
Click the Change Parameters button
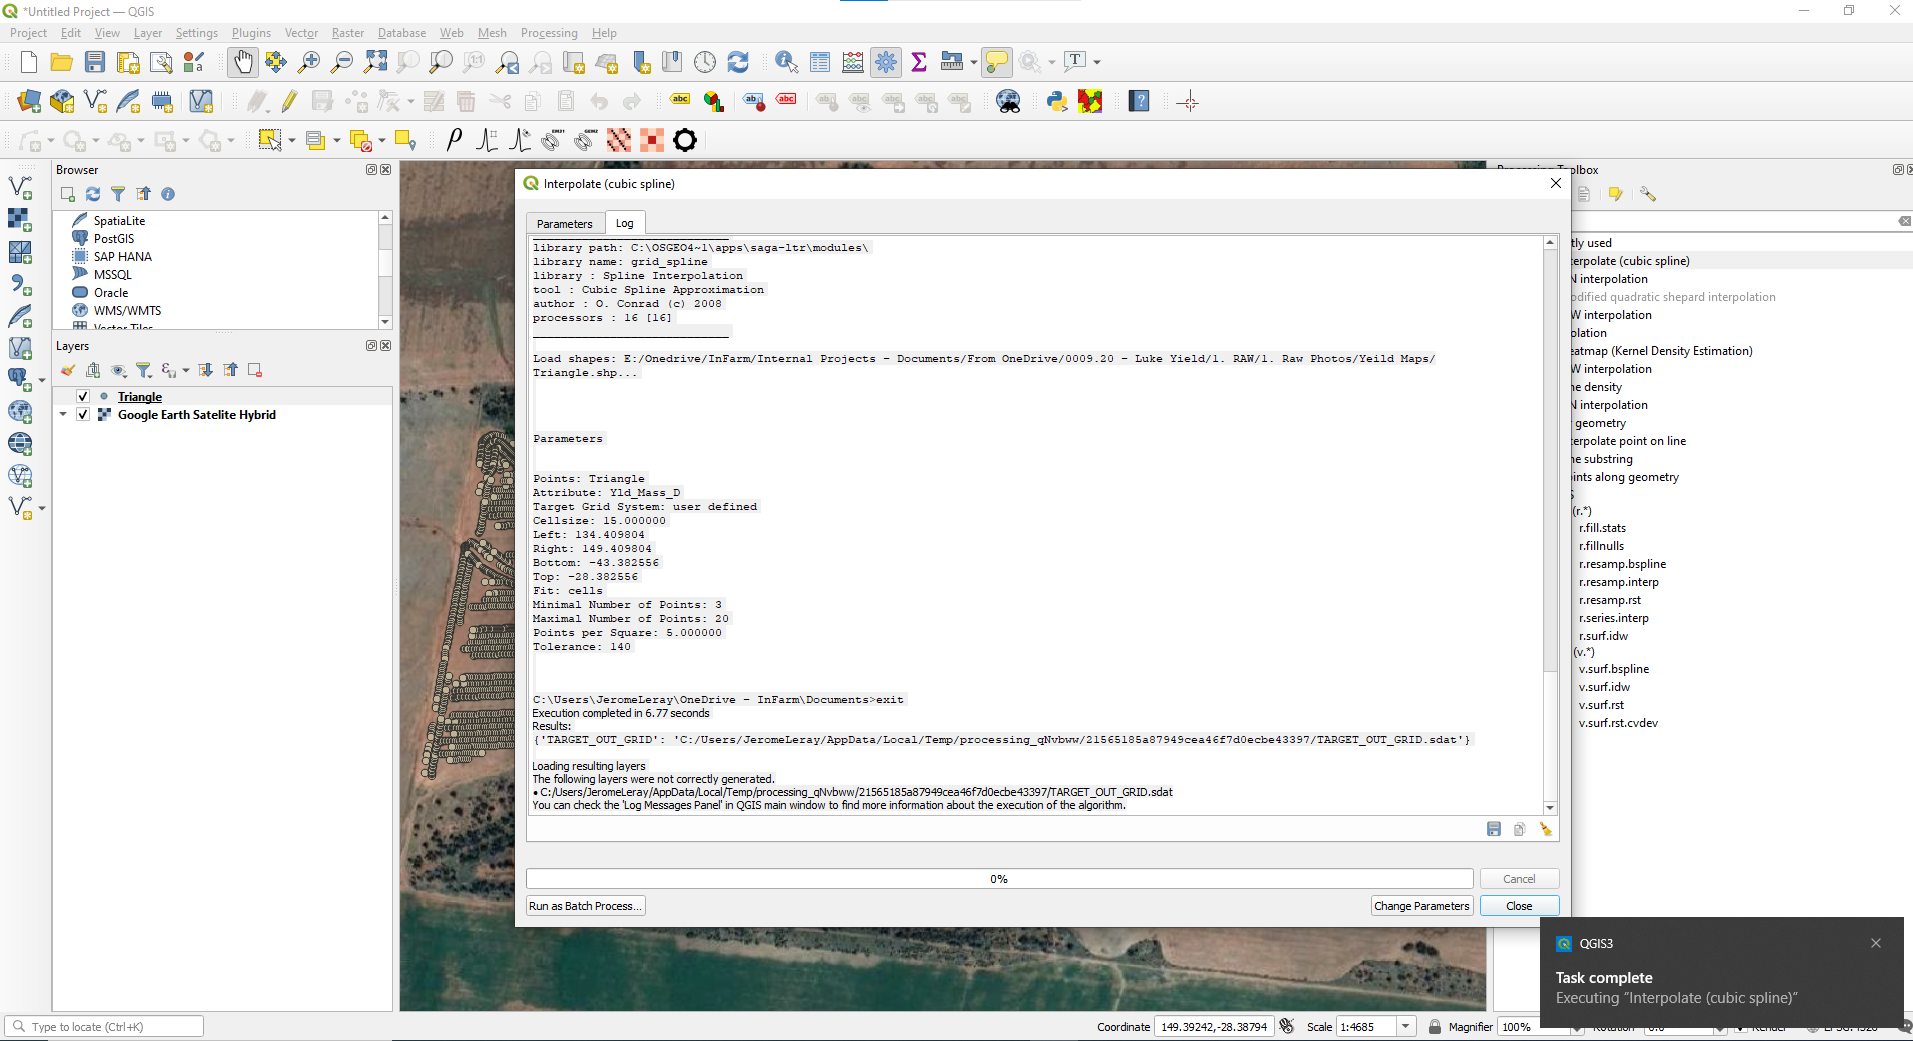[x=1422, y=906]
